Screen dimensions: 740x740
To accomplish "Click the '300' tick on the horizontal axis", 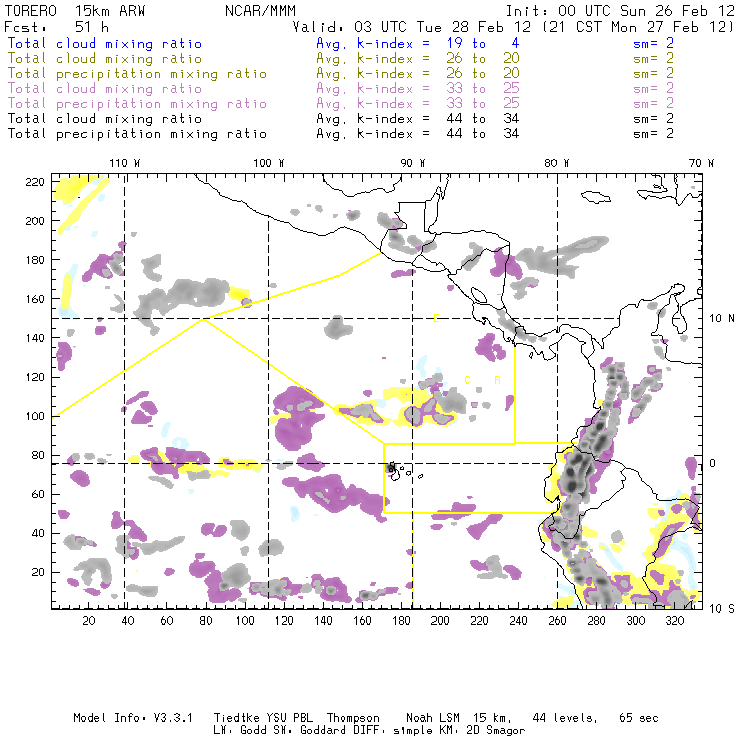I will [x=635, y=621].
